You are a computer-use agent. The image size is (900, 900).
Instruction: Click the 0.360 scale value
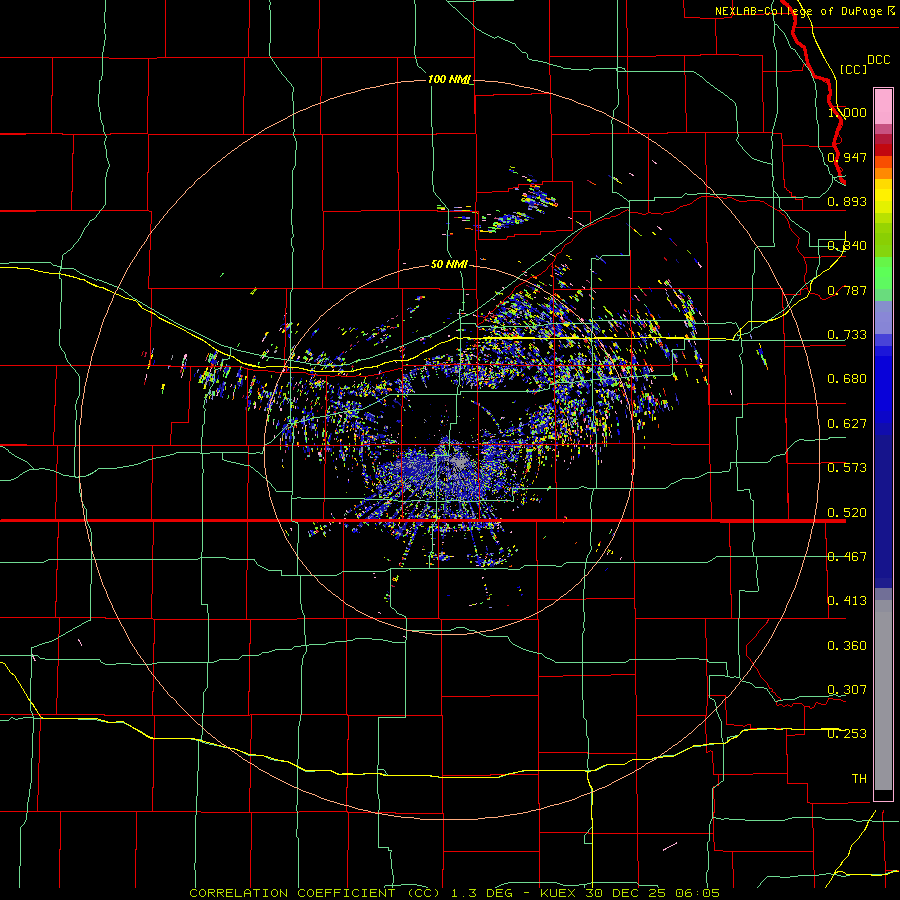pyautogui.click(x=847, y=646)
